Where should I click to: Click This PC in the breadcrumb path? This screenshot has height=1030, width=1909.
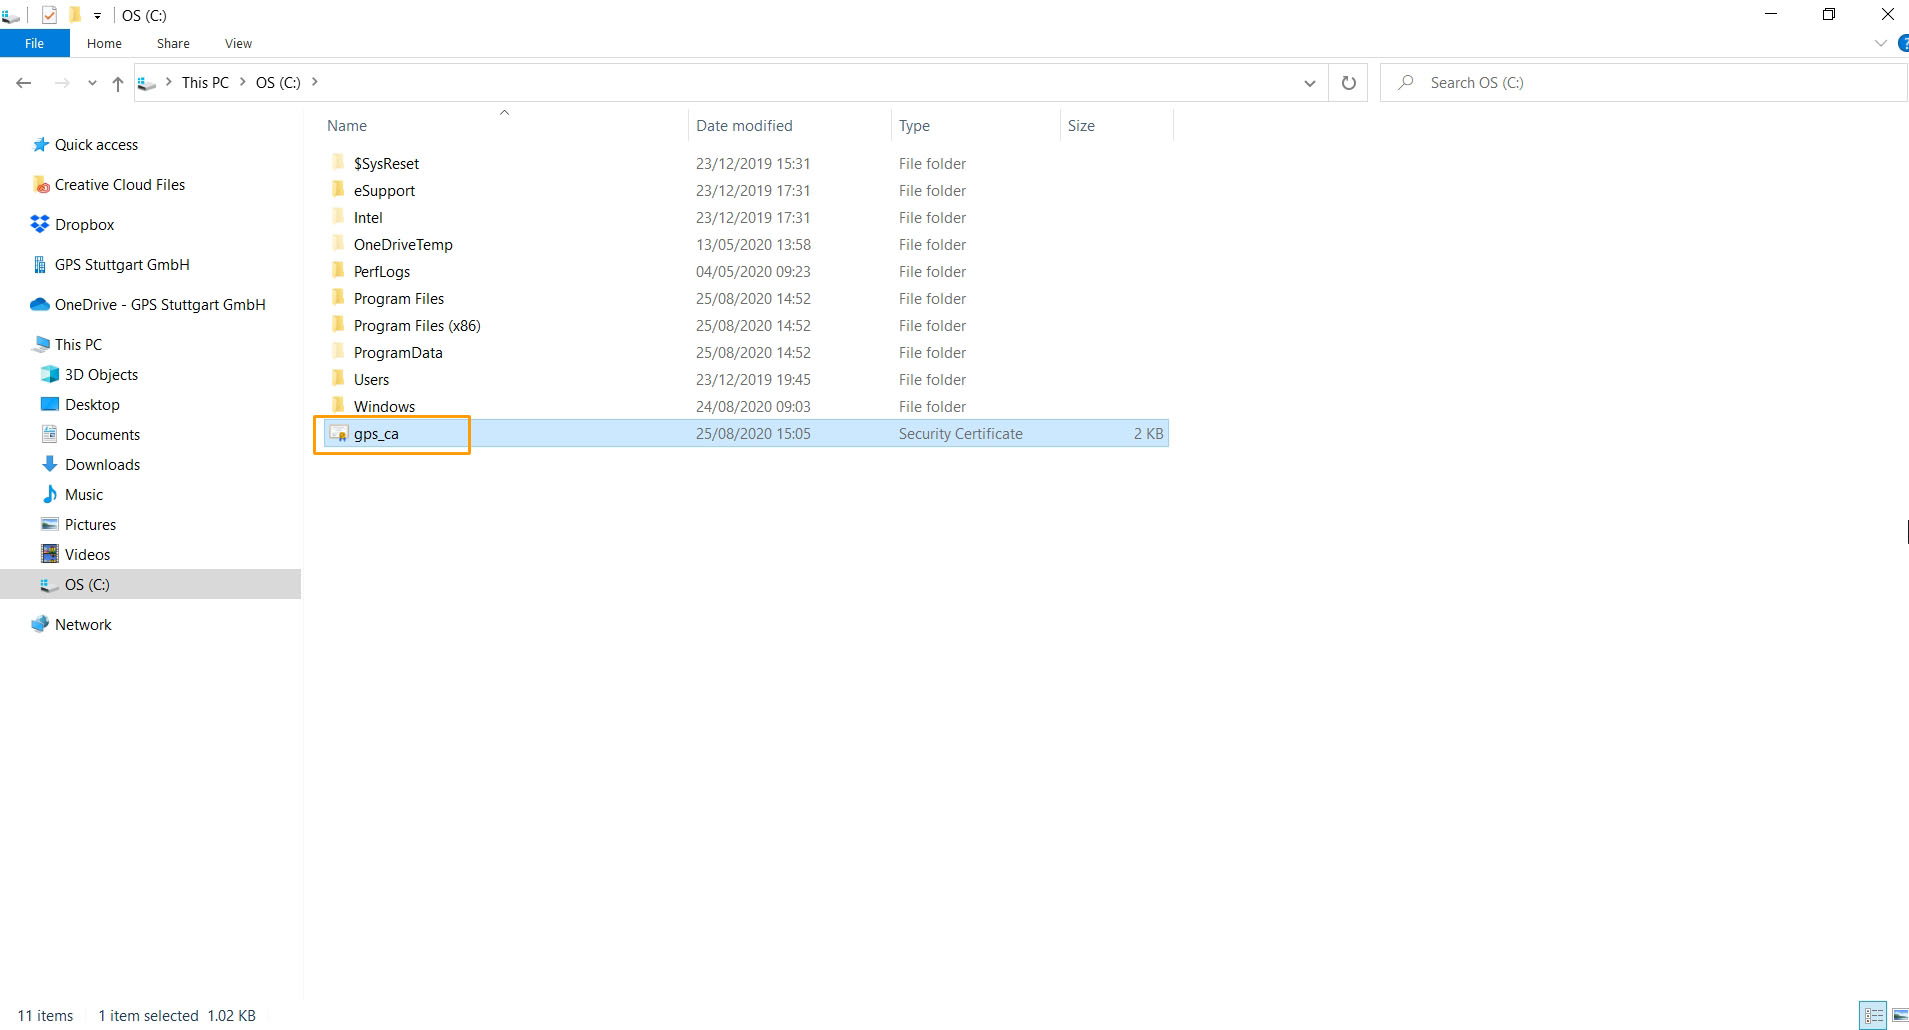pyautogui.click(x=205, y=83)
